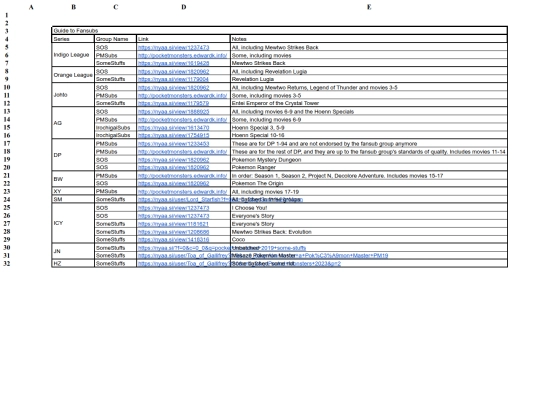Viewport: 540px width, 405px height.
Task: Click the 'I Choose You!' notes cell
Action: (x=369, y=208)
